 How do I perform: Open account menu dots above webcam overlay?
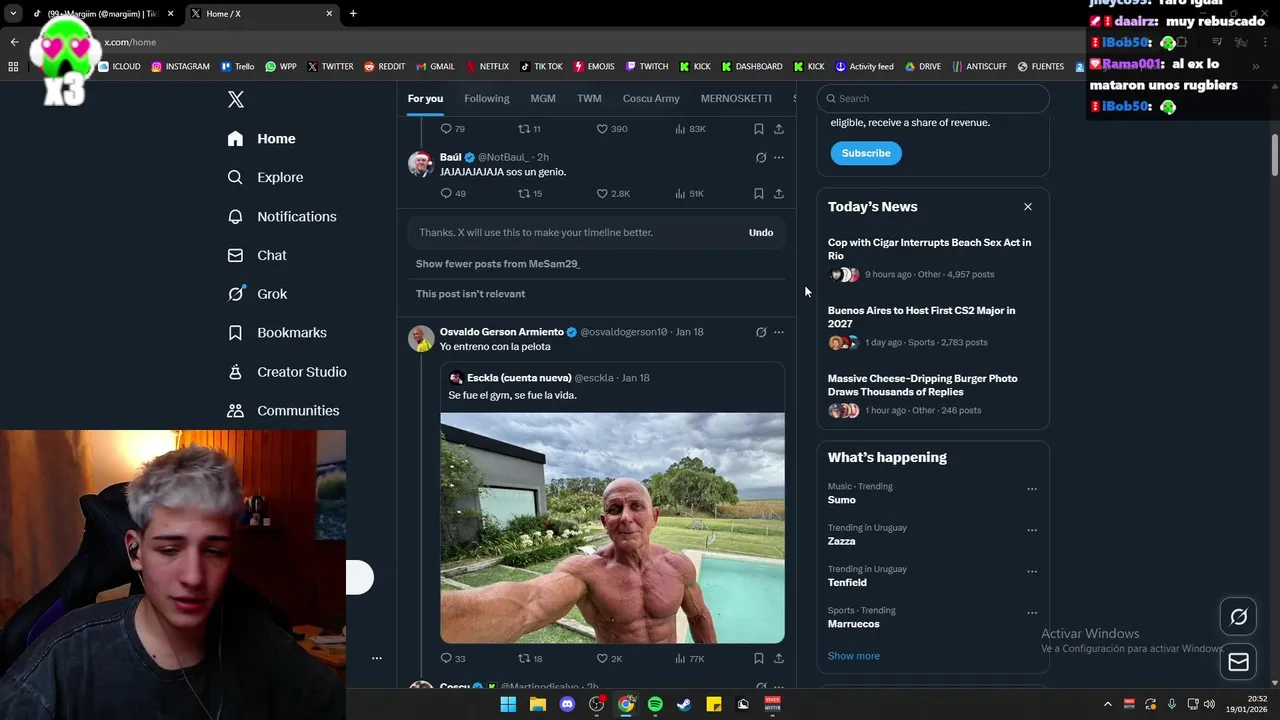click(x=377, y=658)
